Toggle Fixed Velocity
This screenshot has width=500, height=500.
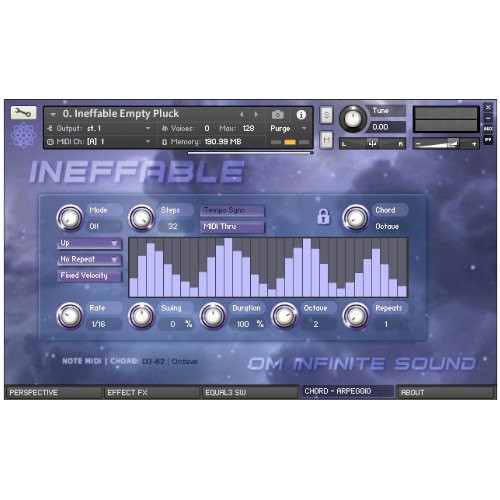(89, 276)
